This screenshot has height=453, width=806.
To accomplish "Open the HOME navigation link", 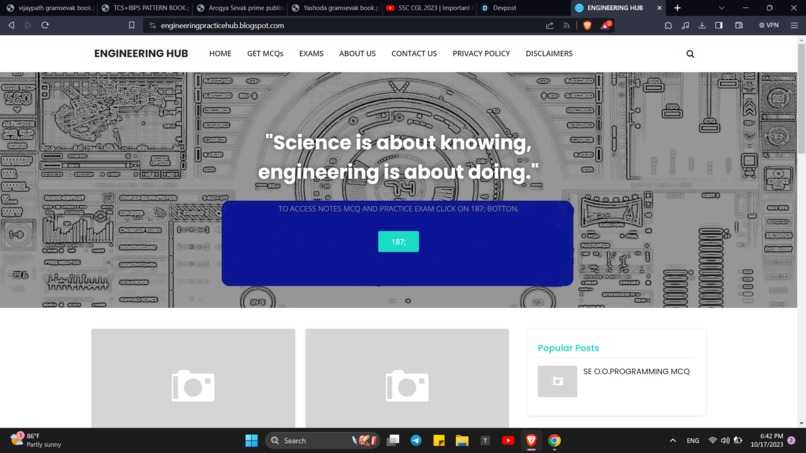I will coord(220,53).
